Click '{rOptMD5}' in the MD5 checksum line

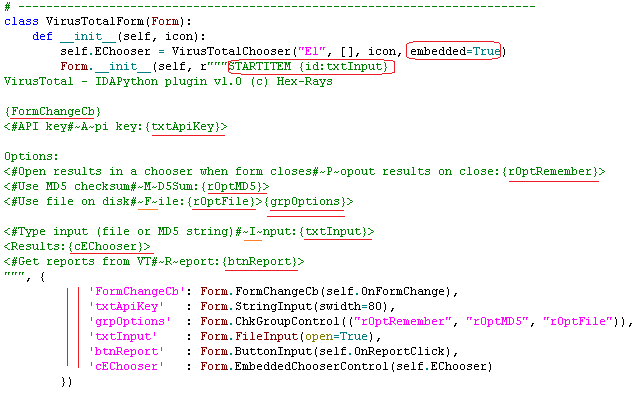(x=231, y=186)
